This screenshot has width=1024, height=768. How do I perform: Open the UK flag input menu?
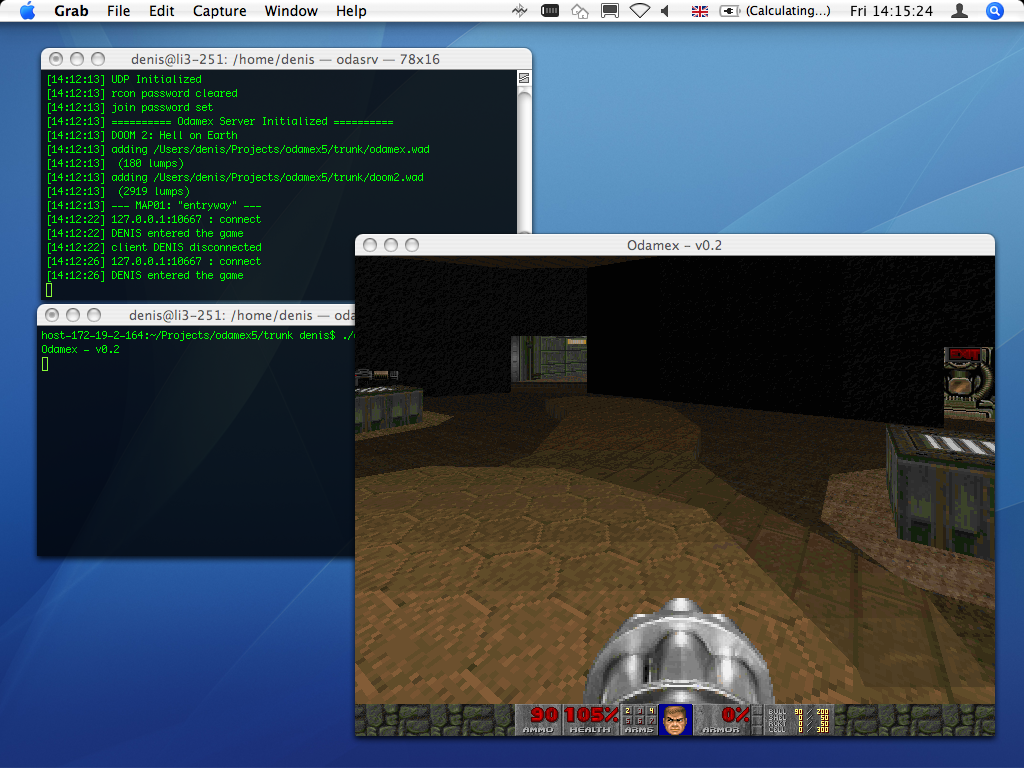tap(699, 11)
